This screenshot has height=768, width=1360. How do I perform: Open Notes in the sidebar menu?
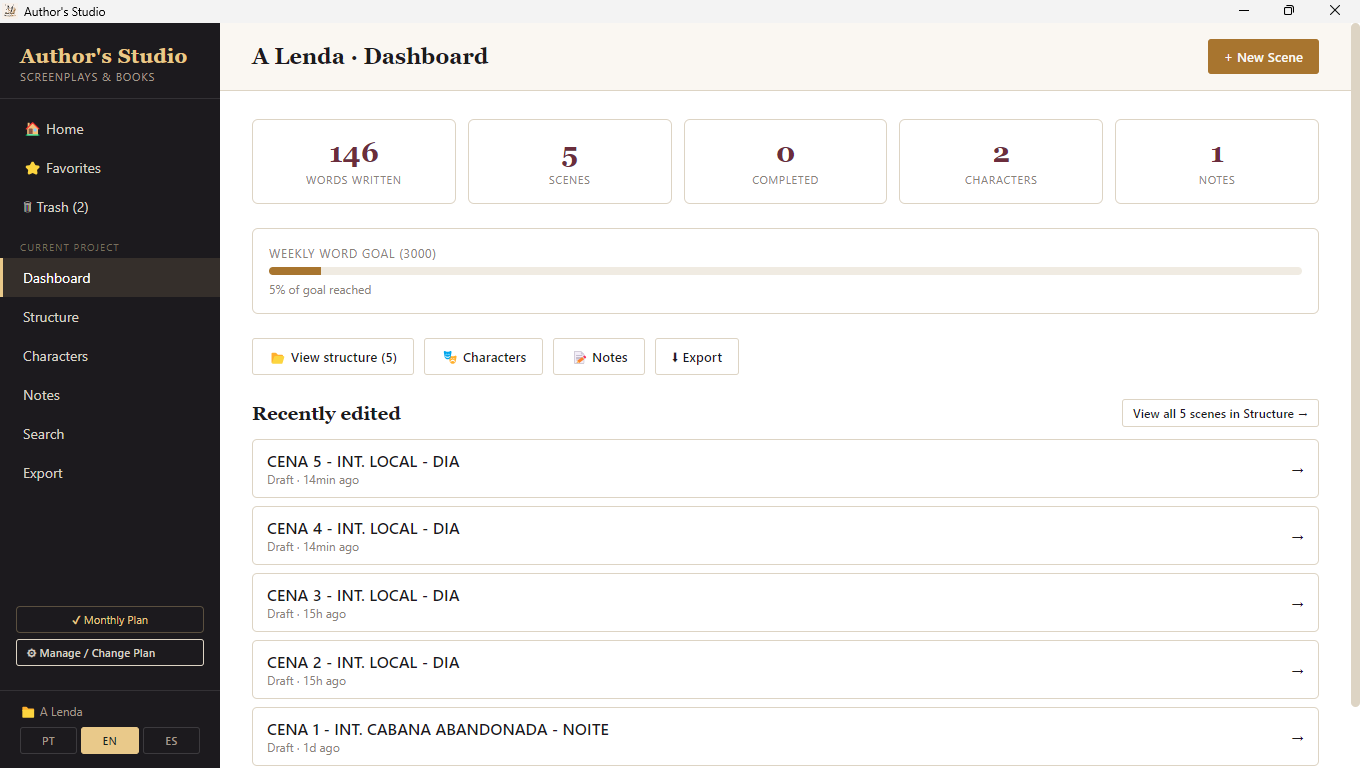pos(110,395)
